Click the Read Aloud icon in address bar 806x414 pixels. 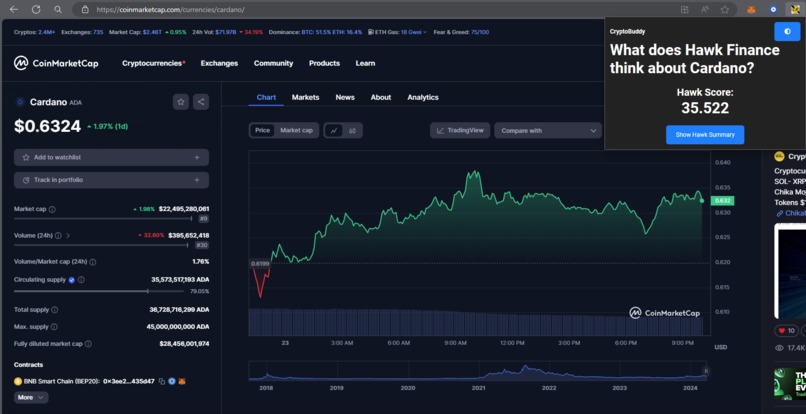coord(705,9)
